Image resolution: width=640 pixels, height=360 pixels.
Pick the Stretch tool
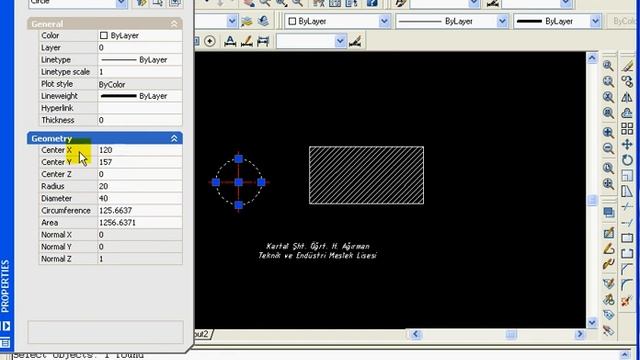click(627, 191)
